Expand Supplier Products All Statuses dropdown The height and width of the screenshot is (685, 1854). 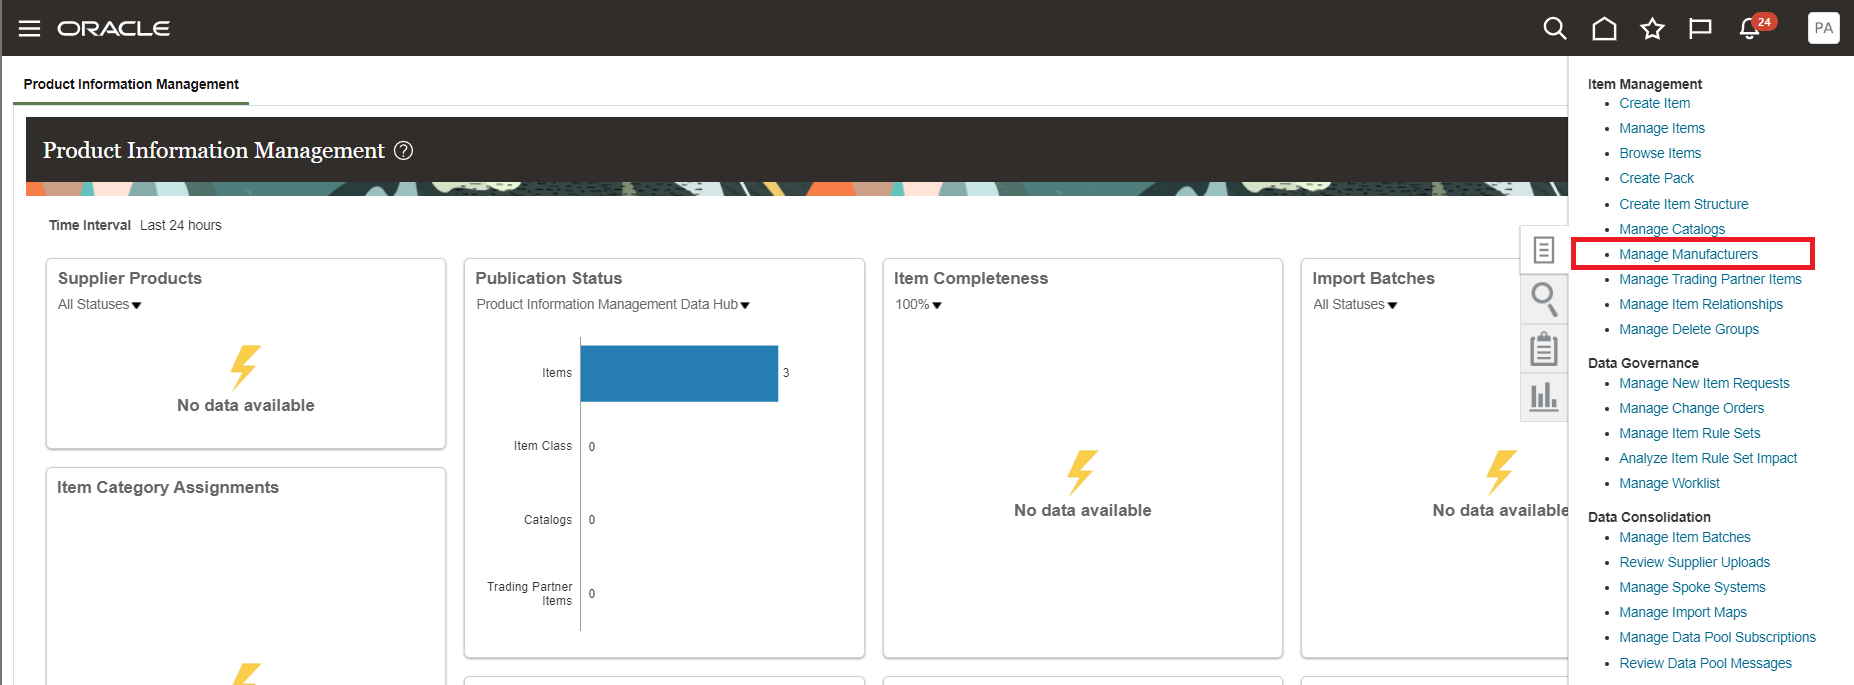pos(100,304)
